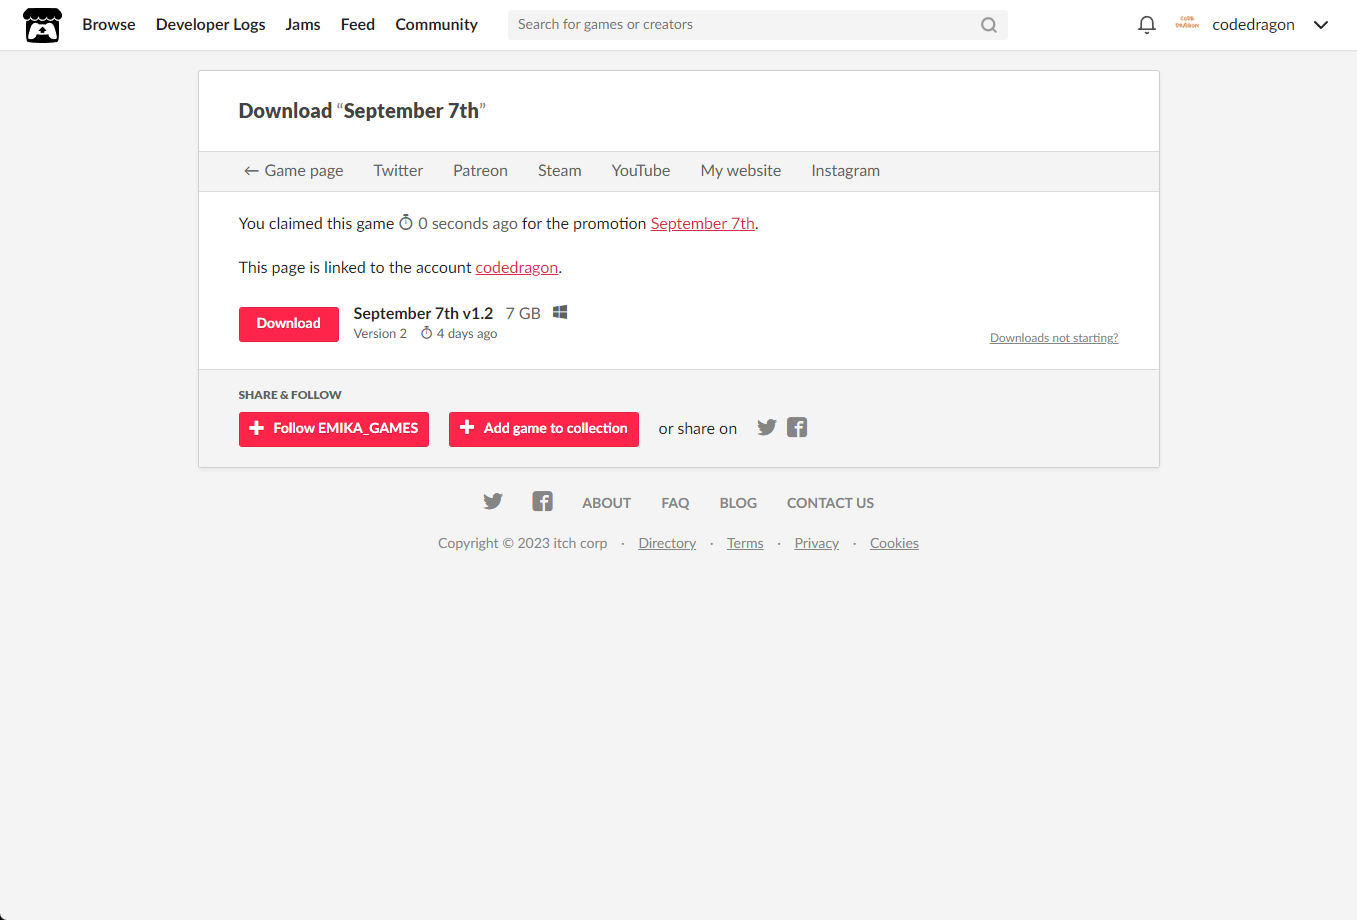The width and height of the screenshot is (1357, 920).
Task: Open footer Twitter icon
Action: click(493, 502)
